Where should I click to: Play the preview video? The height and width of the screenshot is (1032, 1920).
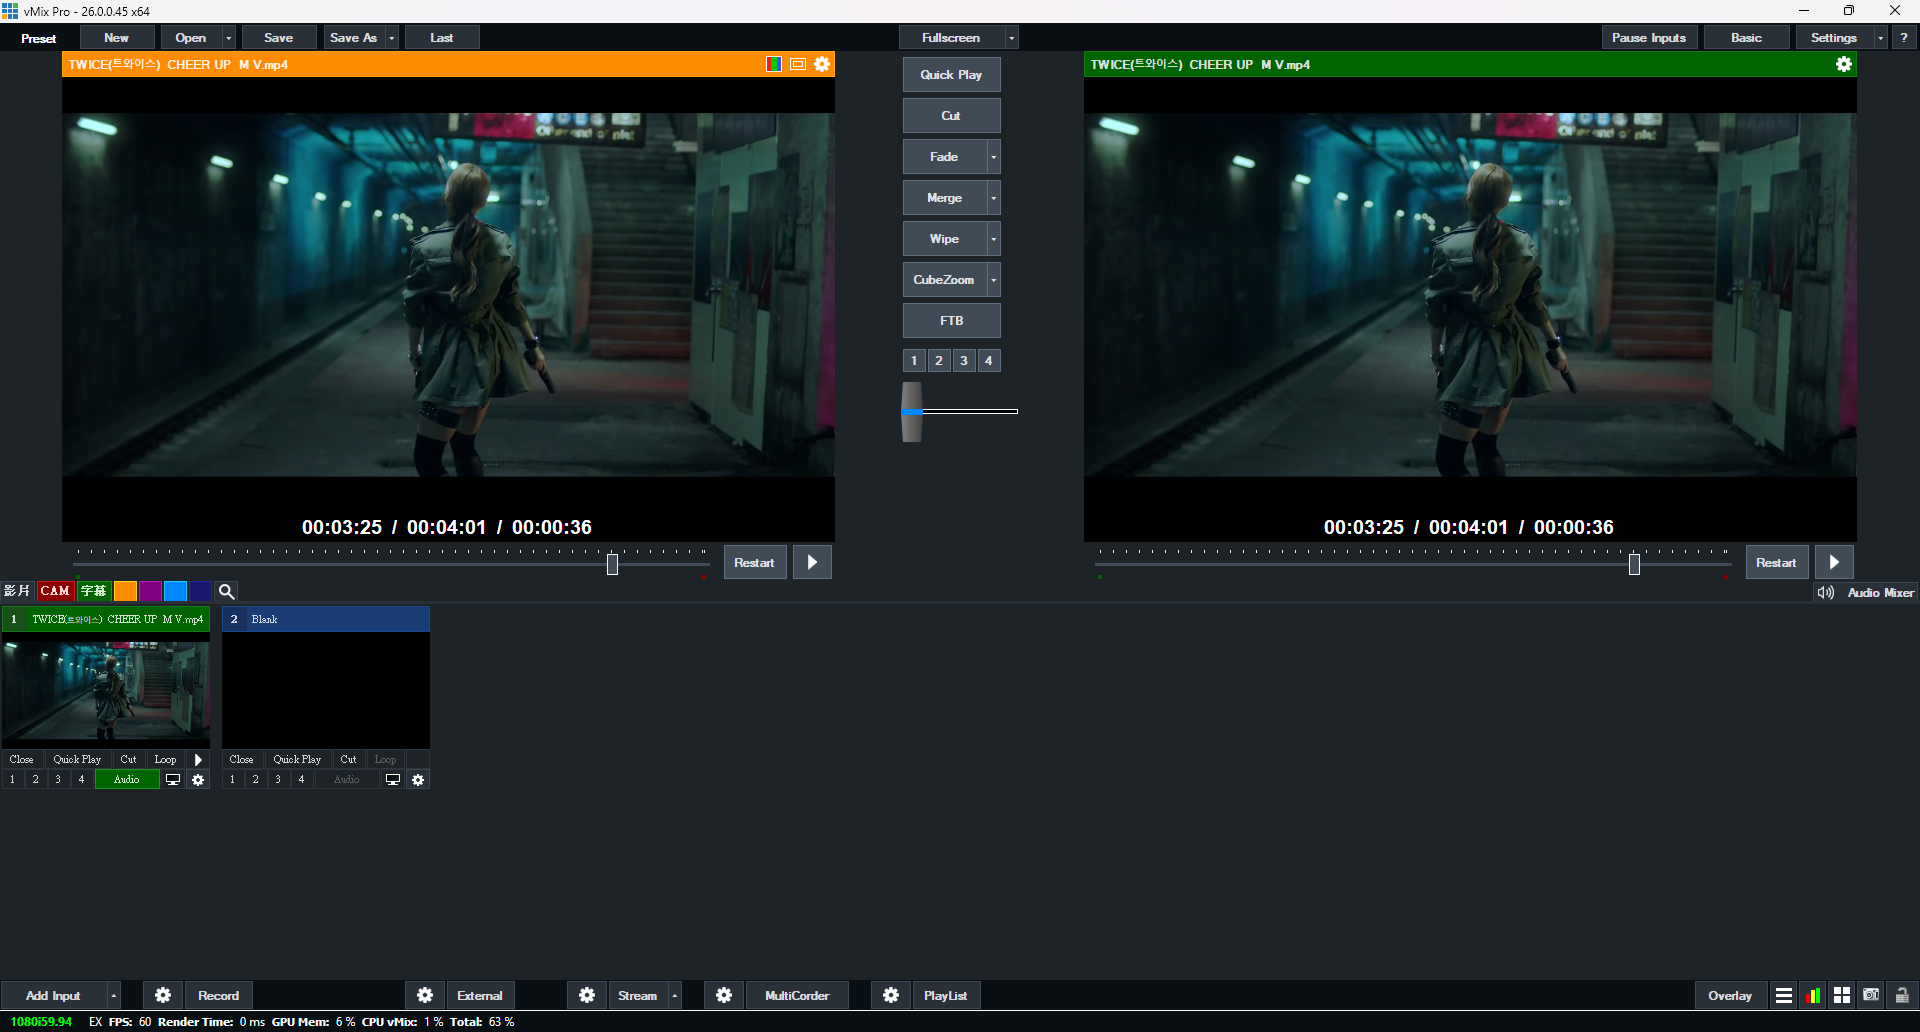812,562
